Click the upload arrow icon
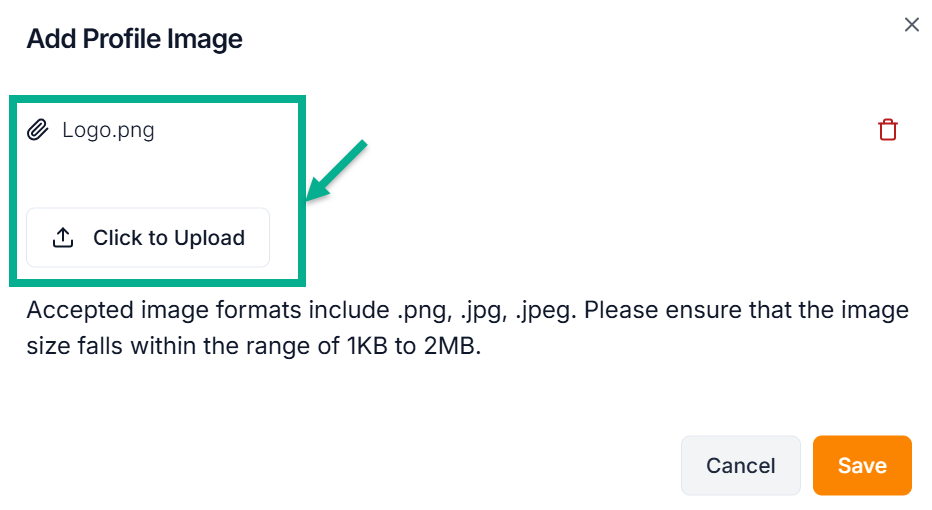The image size is (932, 510). pos(63,238)
